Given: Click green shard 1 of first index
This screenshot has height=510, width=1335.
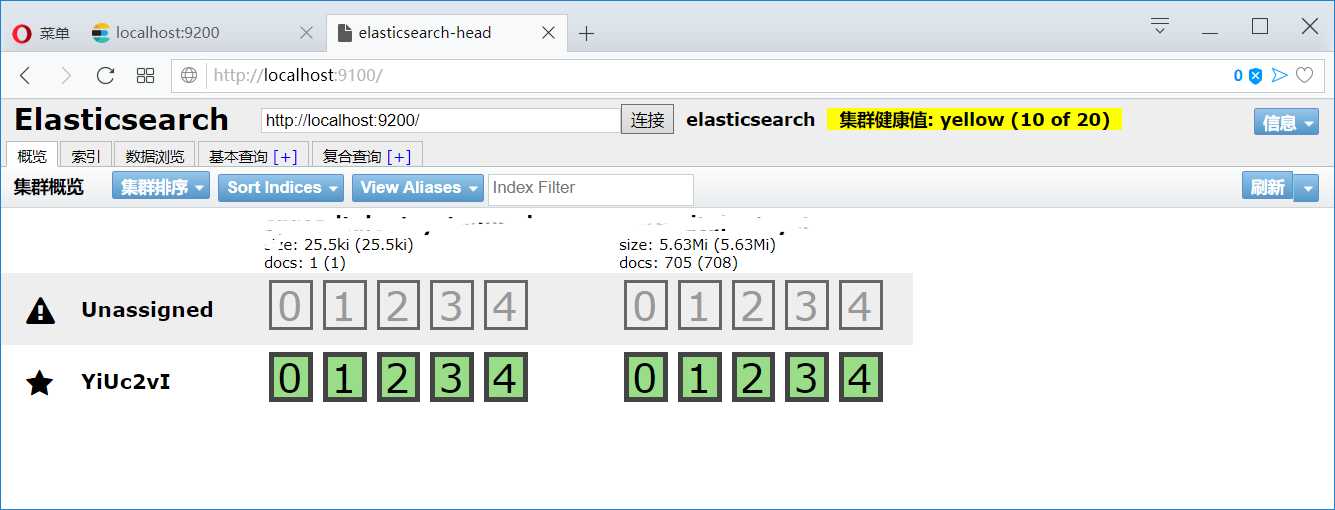Looking at the screenshot, I should [344, 378].
